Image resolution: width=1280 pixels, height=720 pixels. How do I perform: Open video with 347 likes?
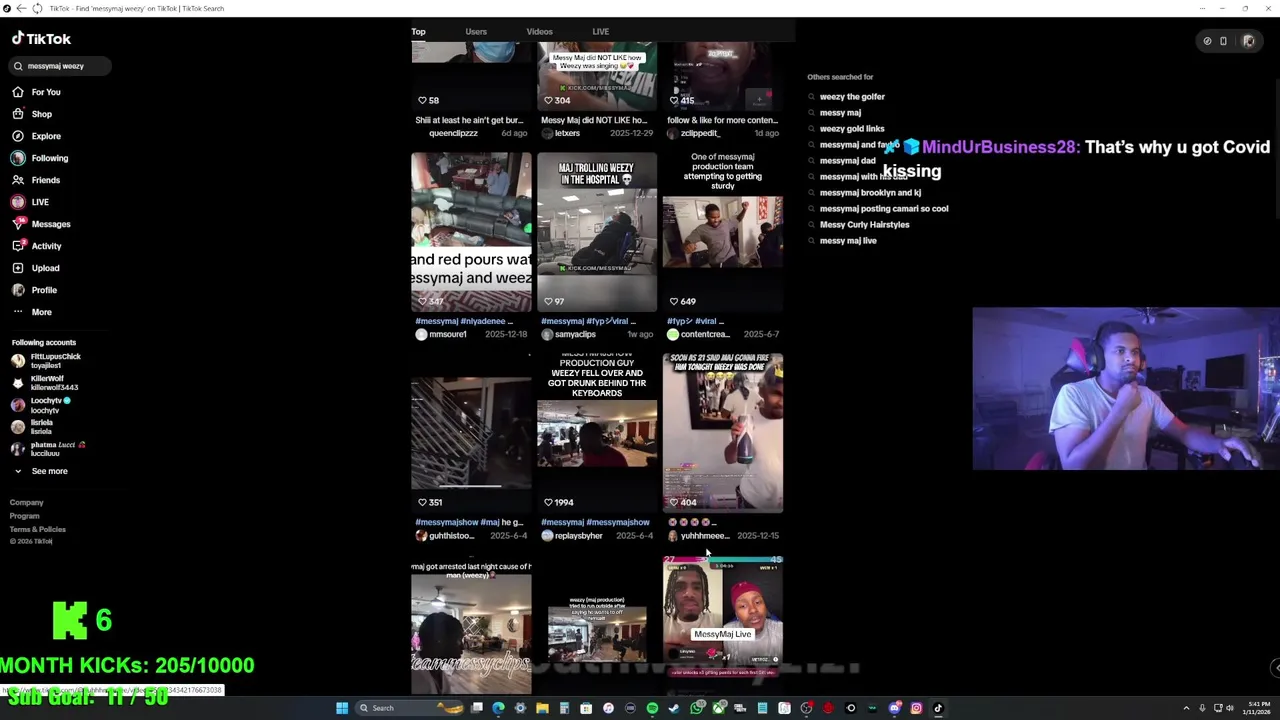[x=471, y=232]
